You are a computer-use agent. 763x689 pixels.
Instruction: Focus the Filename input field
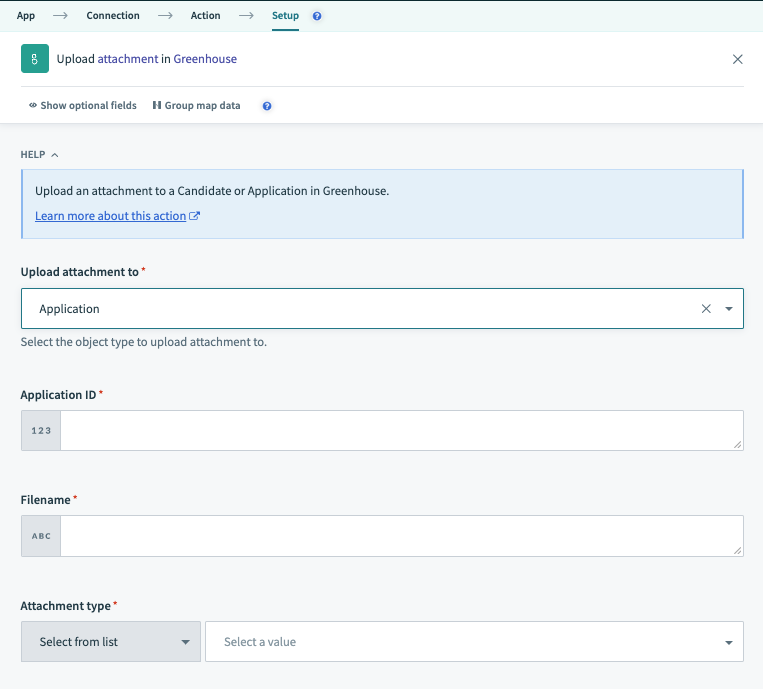click(x=402, y=536)
